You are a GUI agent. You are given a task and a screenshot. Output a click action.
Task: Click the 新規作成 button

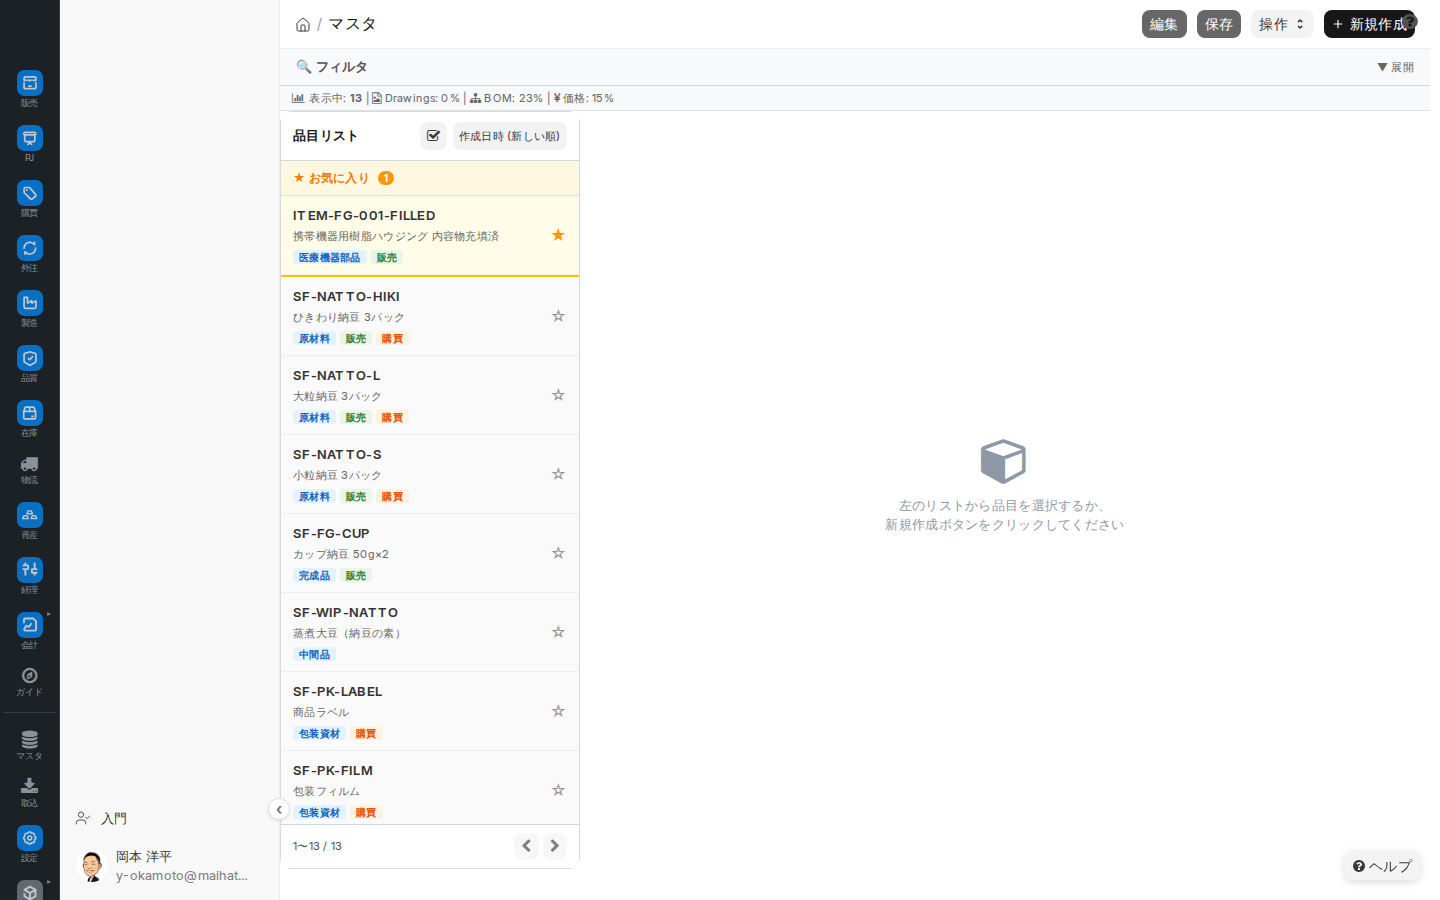1369,24
